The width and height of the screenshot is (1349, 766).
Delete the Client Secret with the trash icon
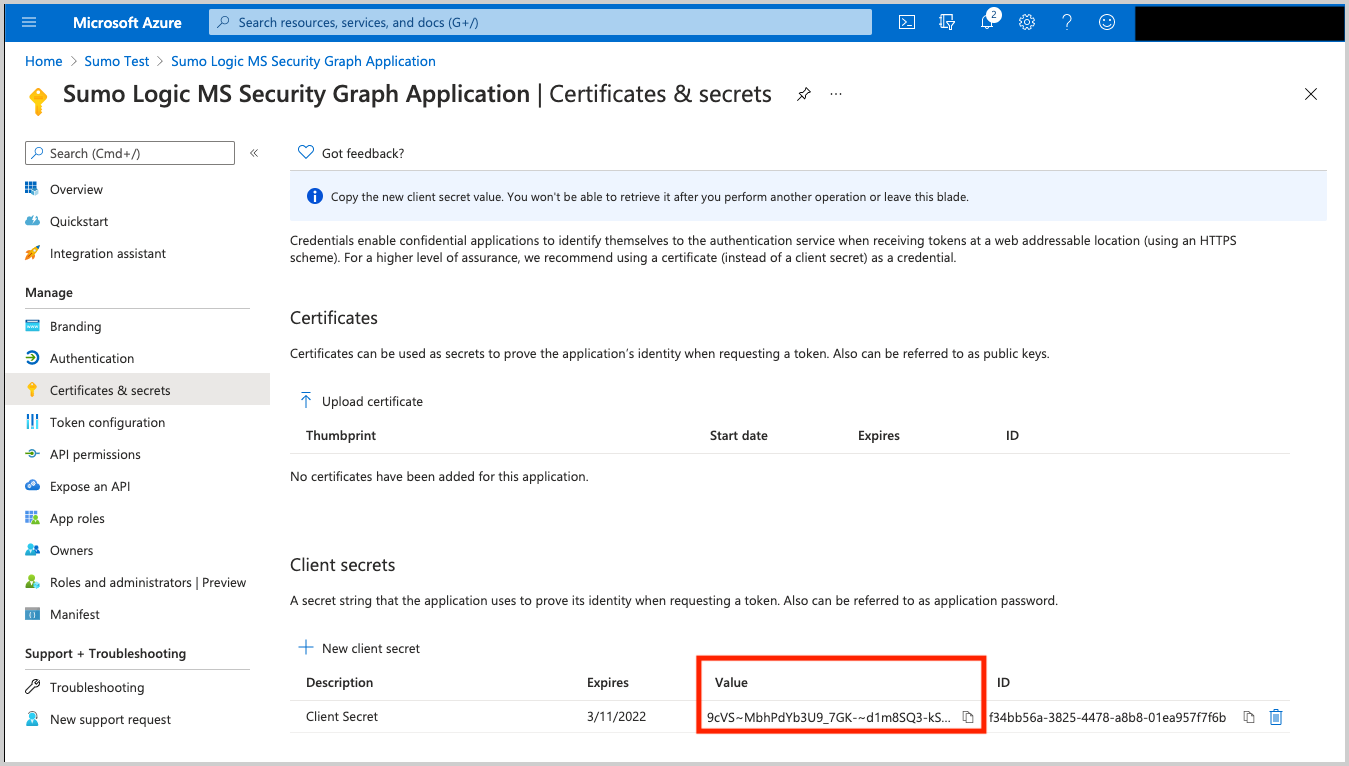click(1276, 716)
